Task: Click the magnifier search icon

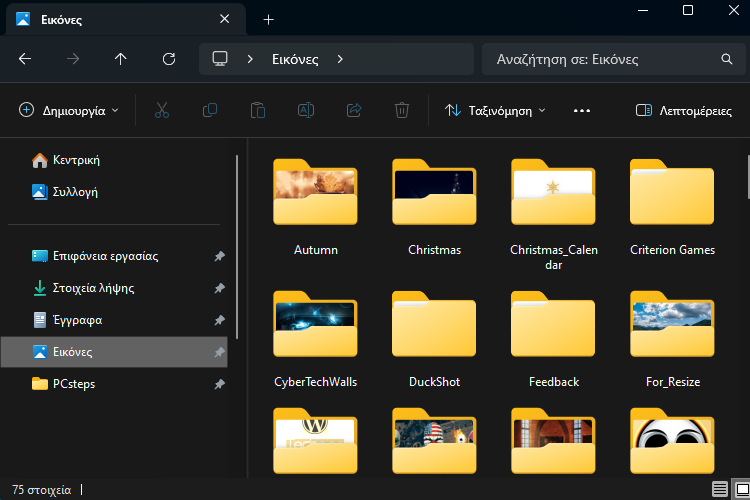Action: click(727, 59)
